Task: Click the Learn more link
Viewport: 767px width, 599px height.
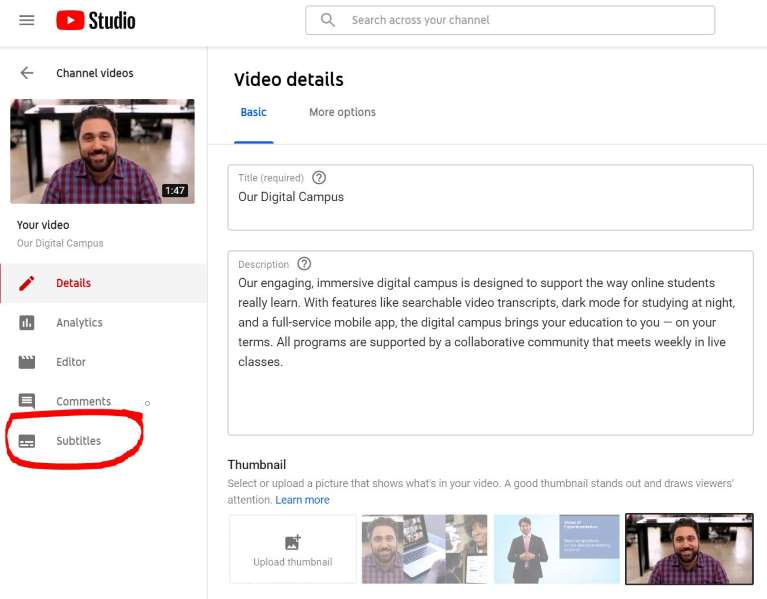Action: pyautogui.click(x=302, y=500)
